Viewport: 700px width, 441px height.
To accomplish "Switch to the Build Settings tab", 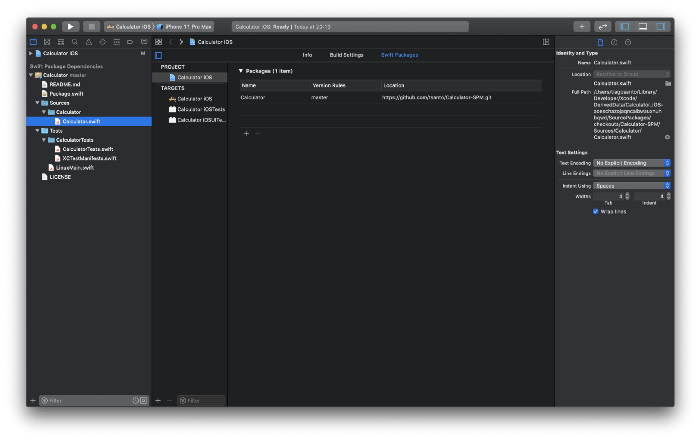I will (x=346, y=55).
